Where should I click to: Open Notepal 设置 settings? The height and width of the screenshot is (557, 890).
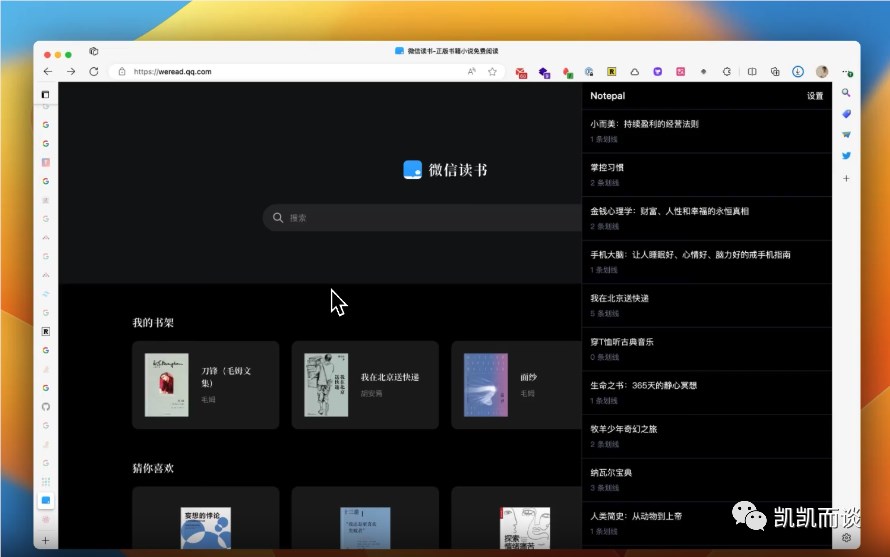point(815,96)
